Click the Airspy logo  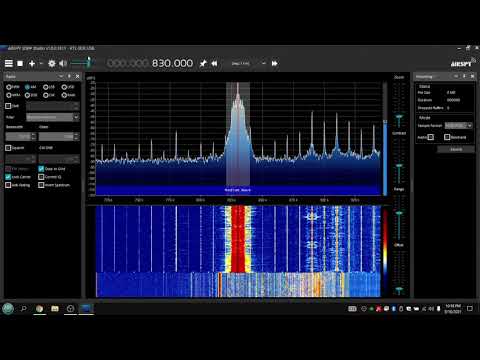coord(463,63)
